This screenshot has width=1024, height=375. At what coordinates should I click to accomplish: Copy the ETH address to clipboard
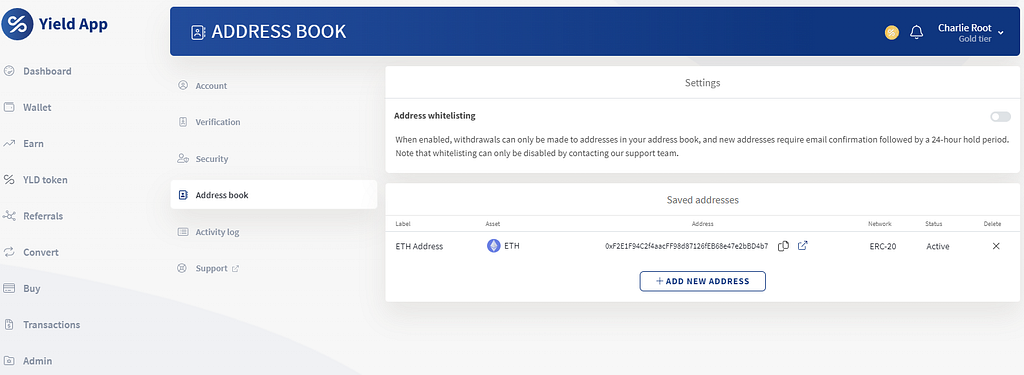(784, 246)
